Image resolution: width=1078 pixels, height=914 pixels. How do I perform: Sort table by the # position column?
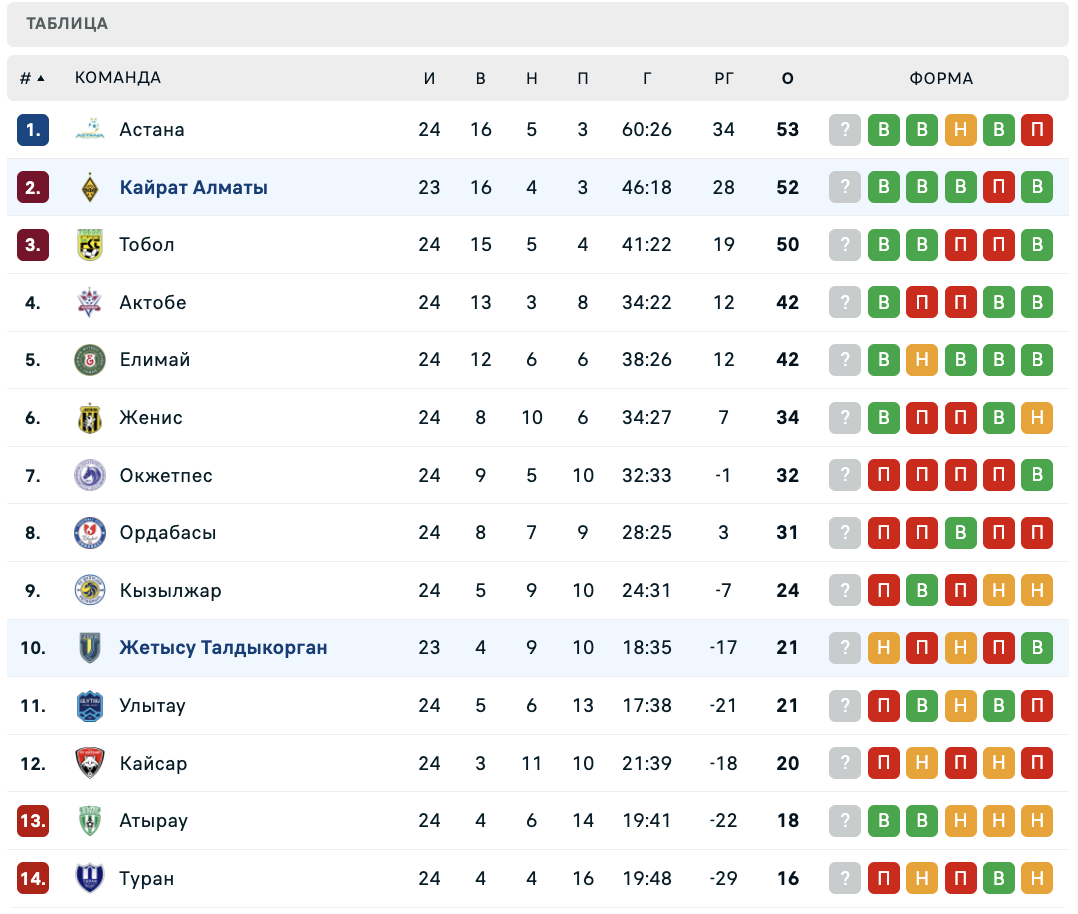tap(32, 78)
